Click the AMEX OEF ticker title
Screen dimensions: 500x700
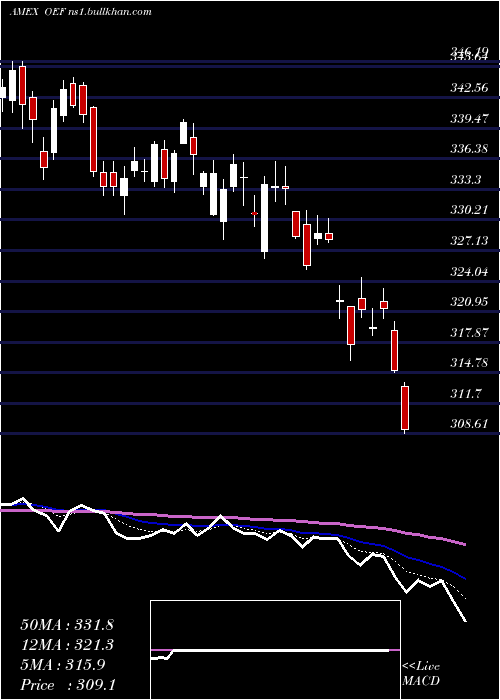point(80,12)
